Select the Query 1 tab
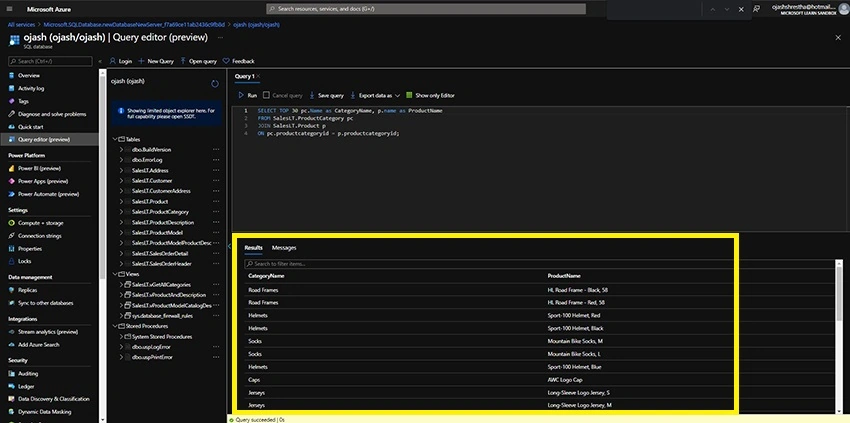This screenshot has width=850, height=423. pyautogui.click(x=244, y=76)
